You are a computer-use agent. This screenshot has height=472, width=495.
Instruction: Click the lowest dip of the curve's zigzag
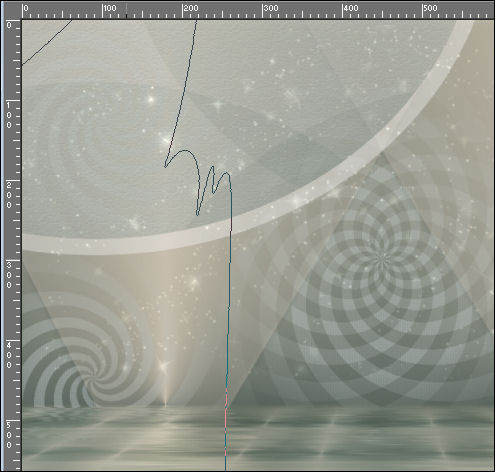coord(197,214)
